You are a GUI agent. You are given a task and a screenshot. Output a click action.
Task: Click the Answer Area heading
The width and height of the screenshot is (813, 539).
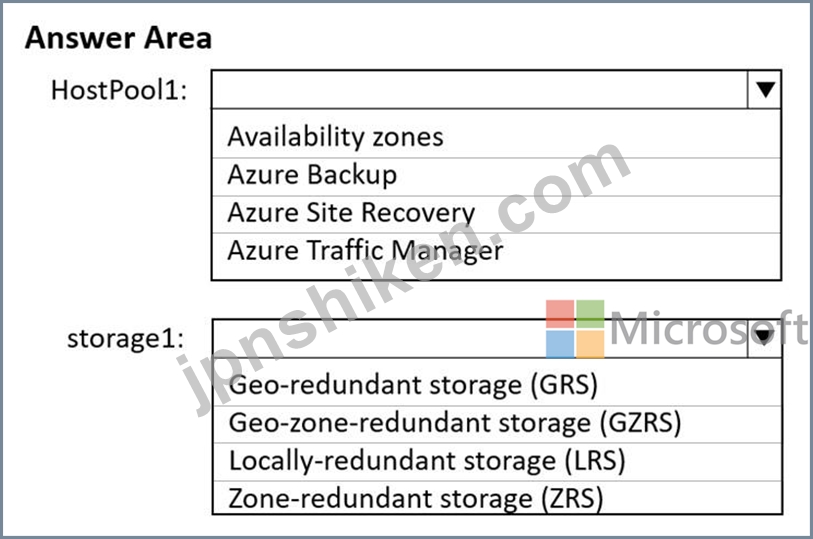[118, 38]
